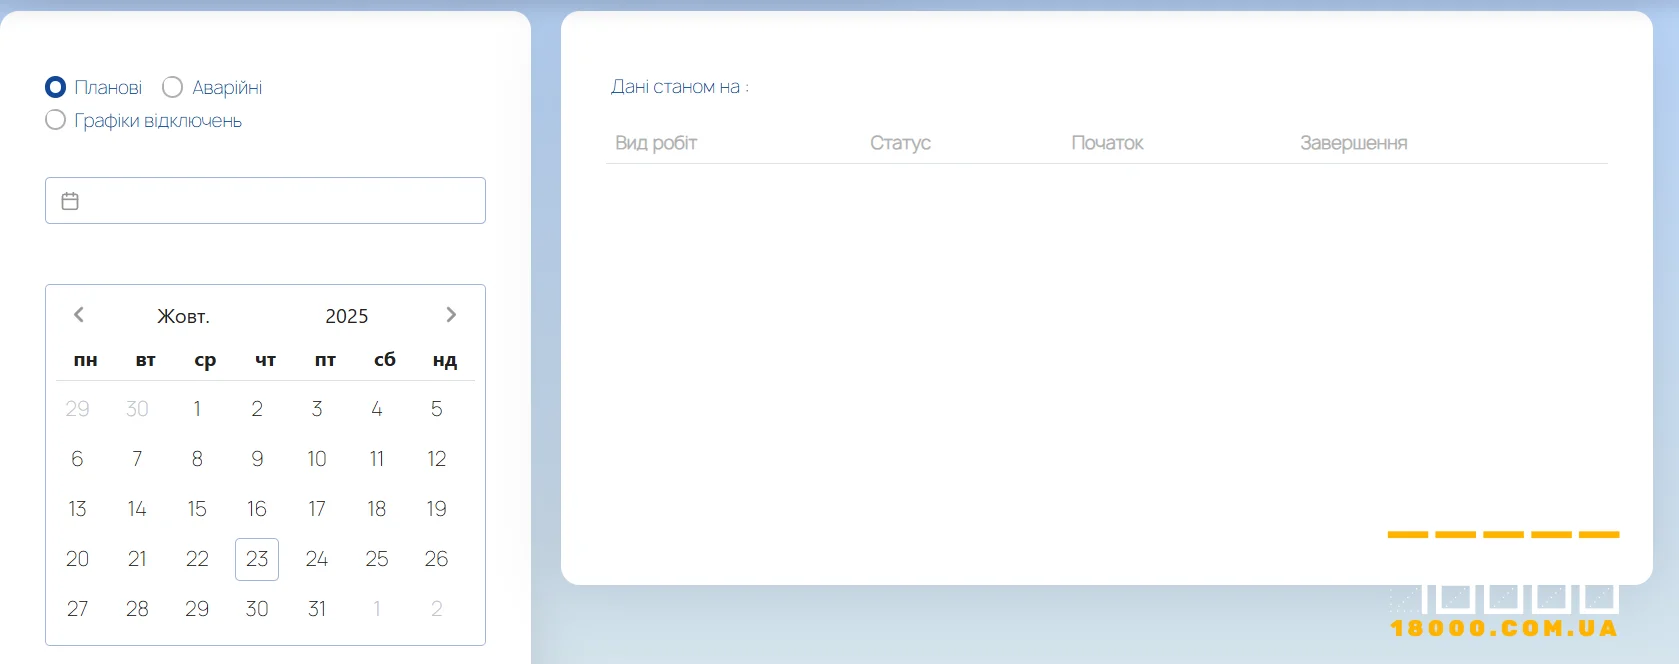Open the 2025 year selector
The height and width of the screenshot is (664, 1679).
(x=346, y=316)
